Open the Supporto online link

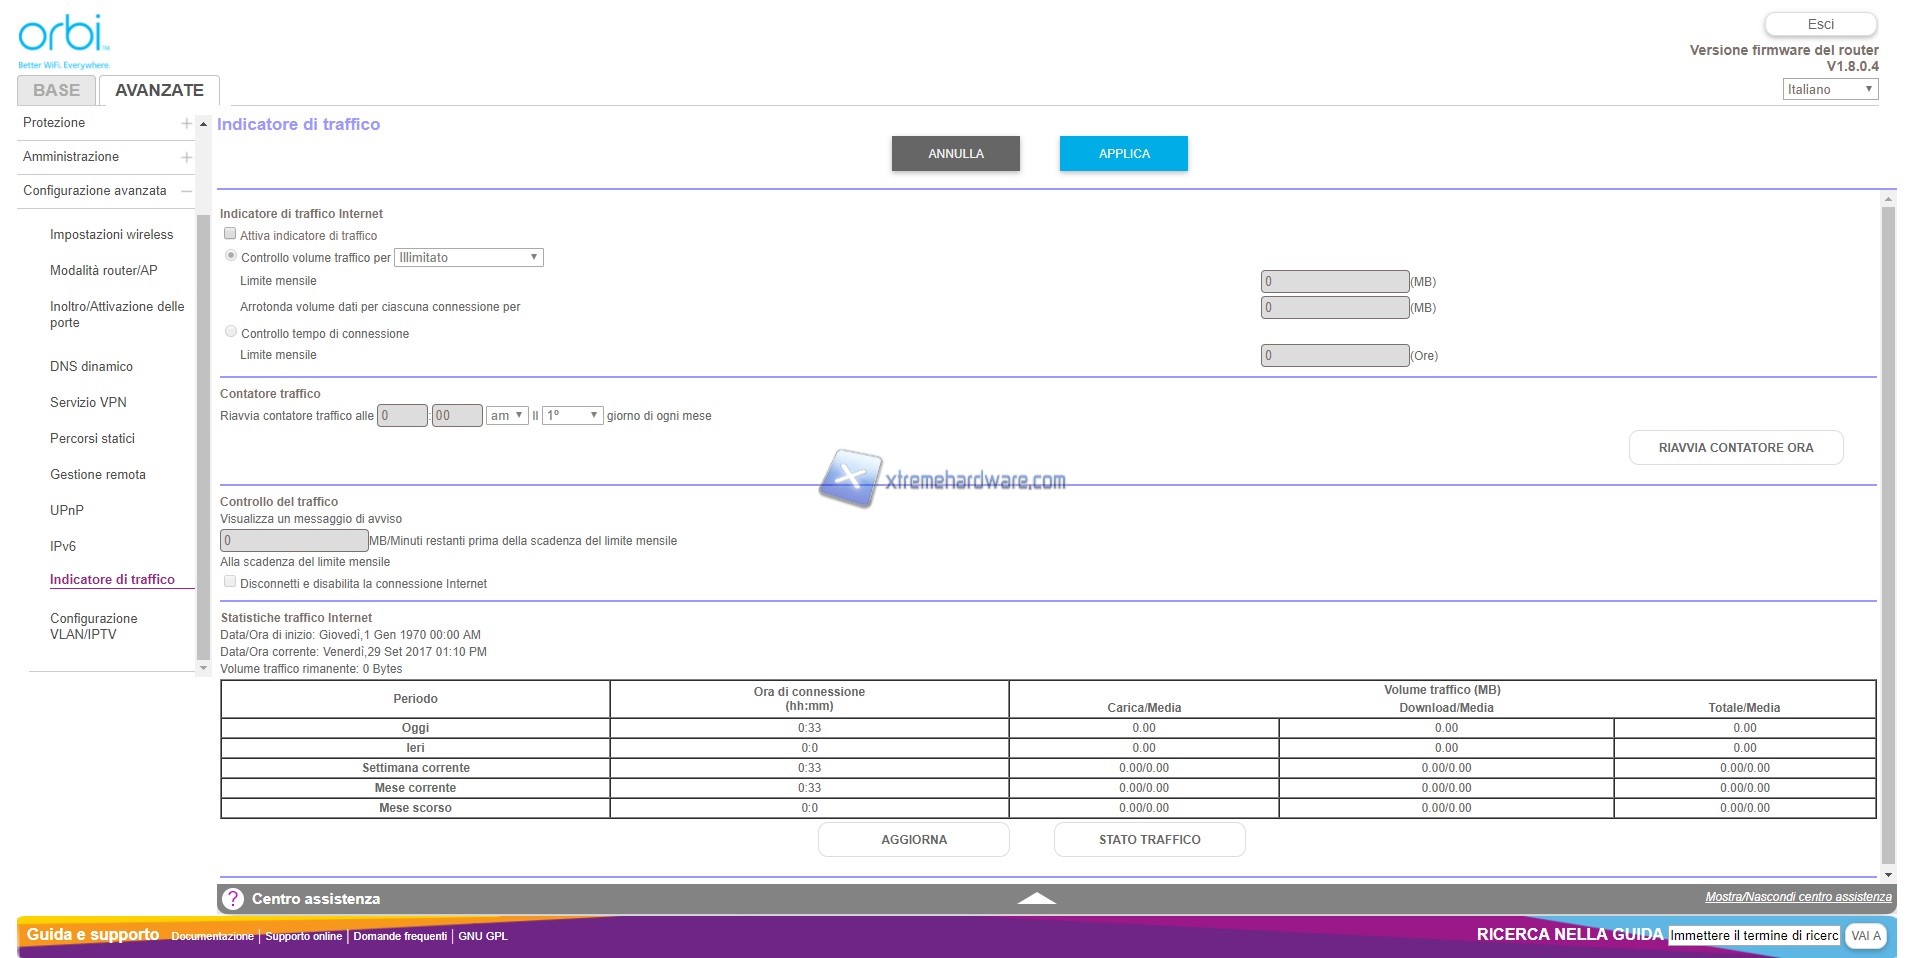point(303,937)
